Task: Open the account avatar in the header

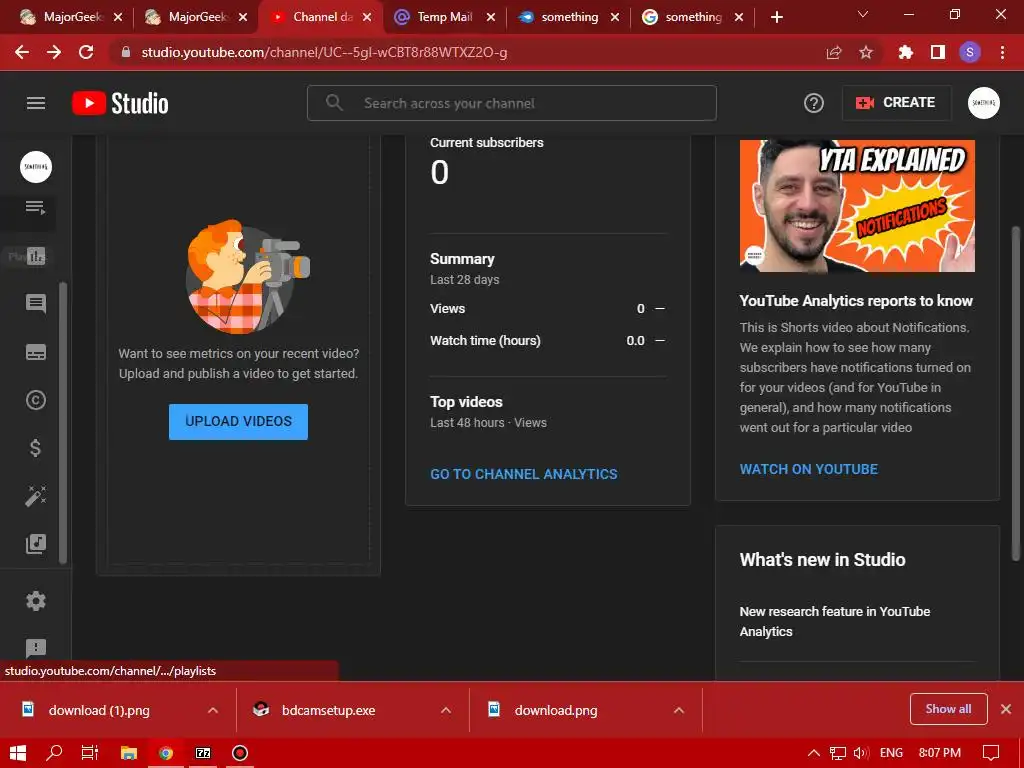Action: click(984, 103)
